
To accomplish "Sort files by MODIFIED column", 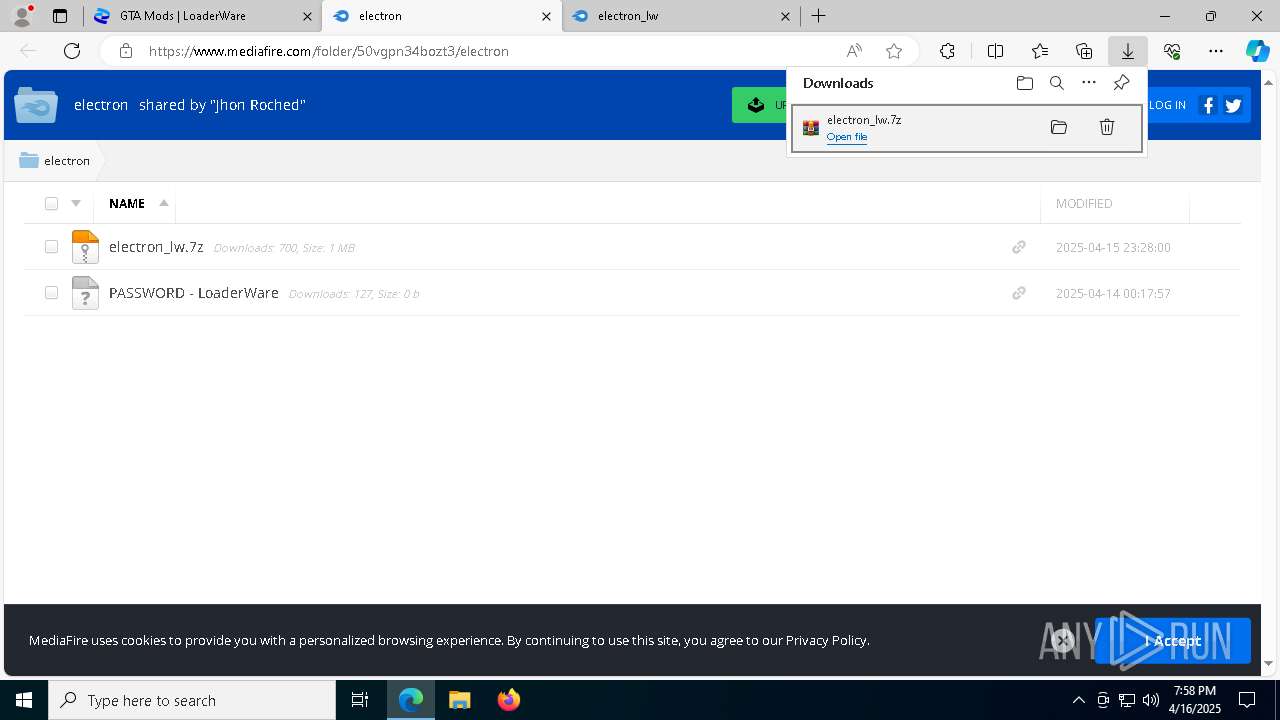I will [x=1084, y=203].
